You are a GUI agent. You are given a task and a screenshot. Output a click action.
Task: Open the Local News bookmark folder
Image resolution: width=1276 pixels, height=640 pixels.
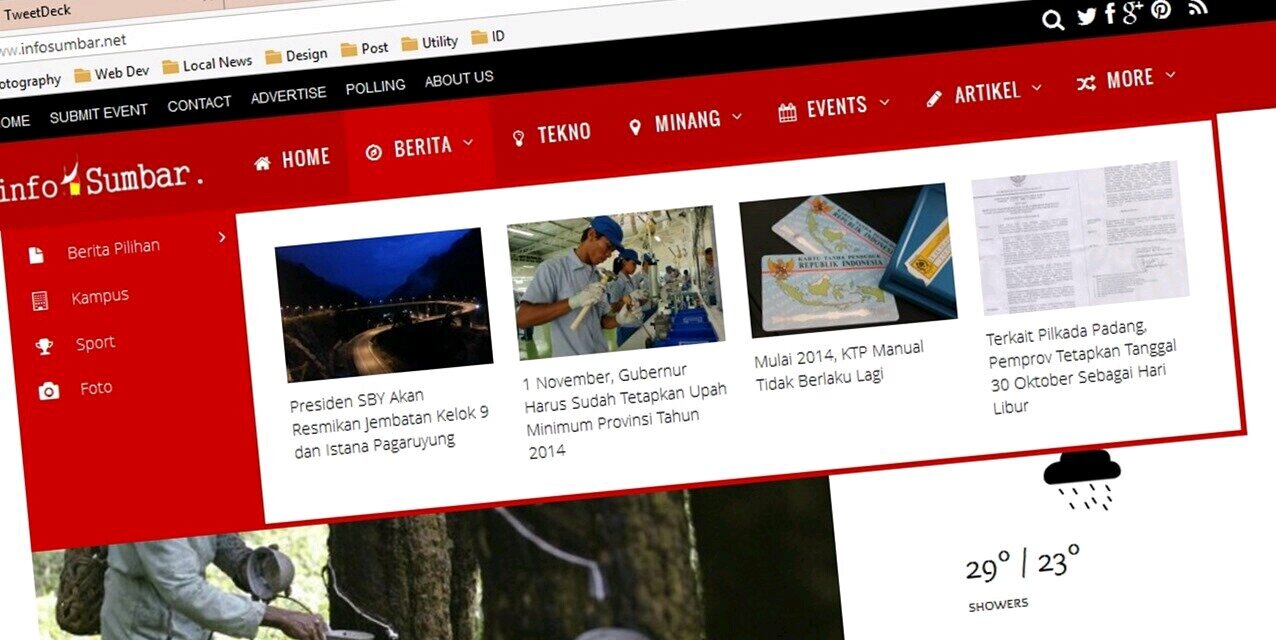pos(207,64)
